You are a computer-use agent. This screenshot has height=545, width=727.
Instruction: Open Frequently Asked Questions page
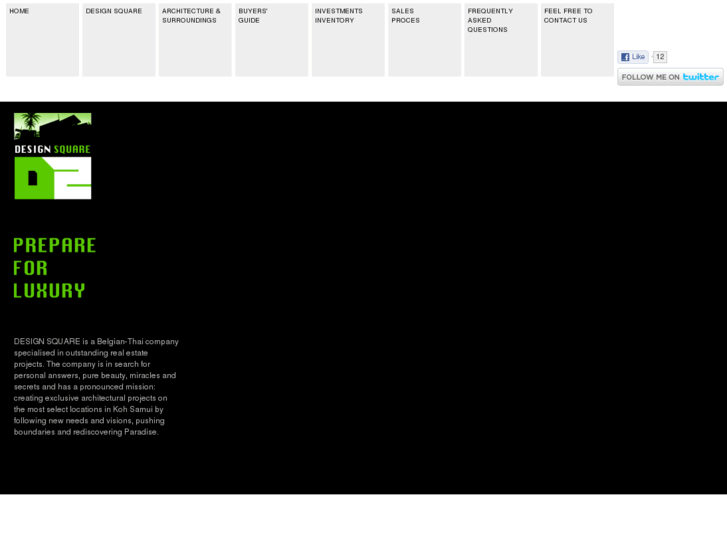pos(501,40)
